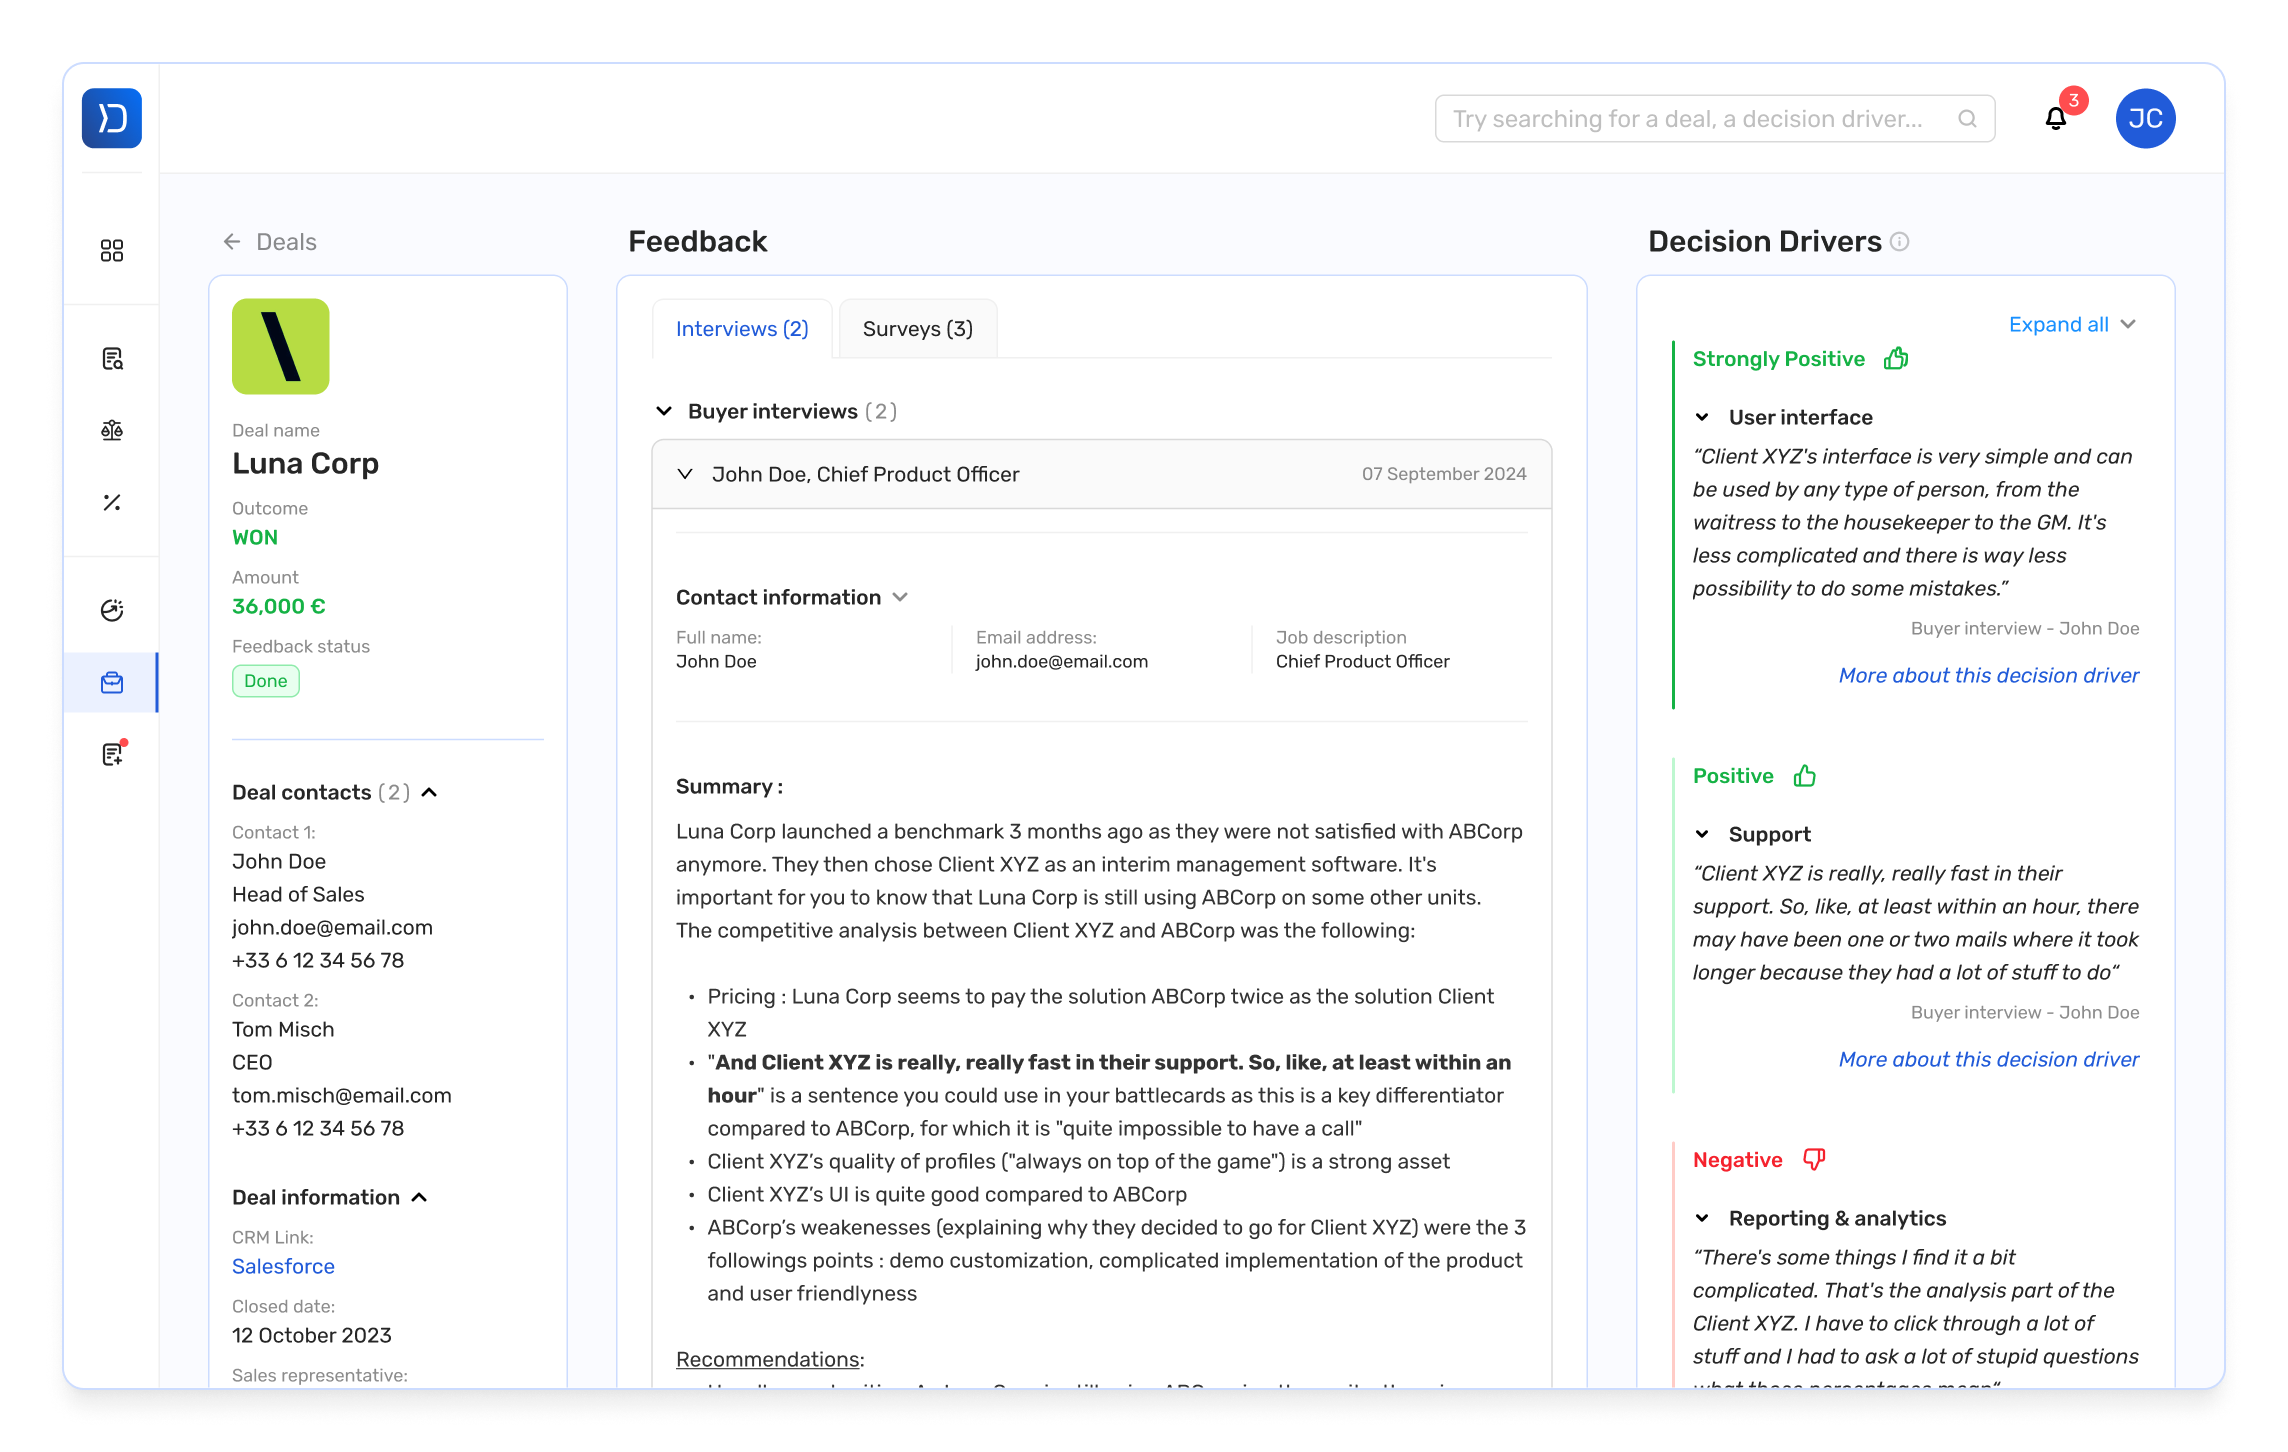Screen dimensions: 2288x1452
Task: Click Chief Product Officer job description value
Action: pos(1362,661)
